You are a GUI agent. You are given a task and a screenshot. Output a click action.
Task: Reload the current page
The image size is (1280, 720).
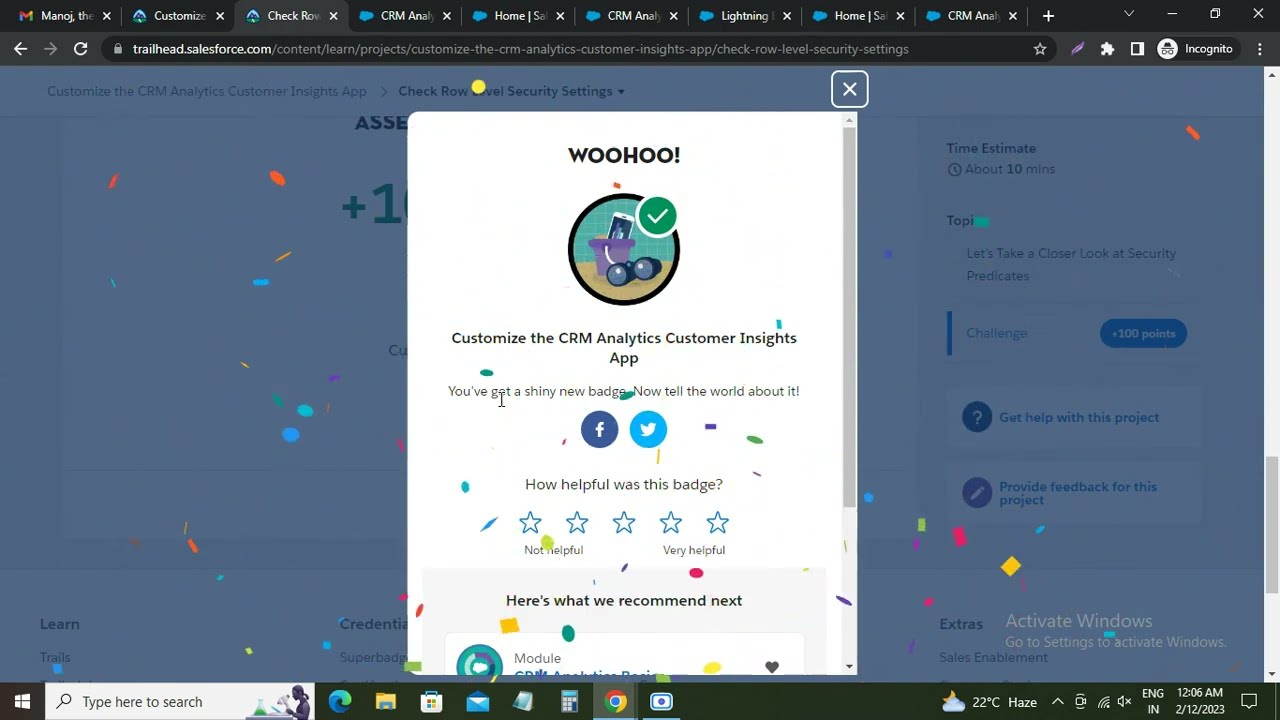click(x=81, y=48)
